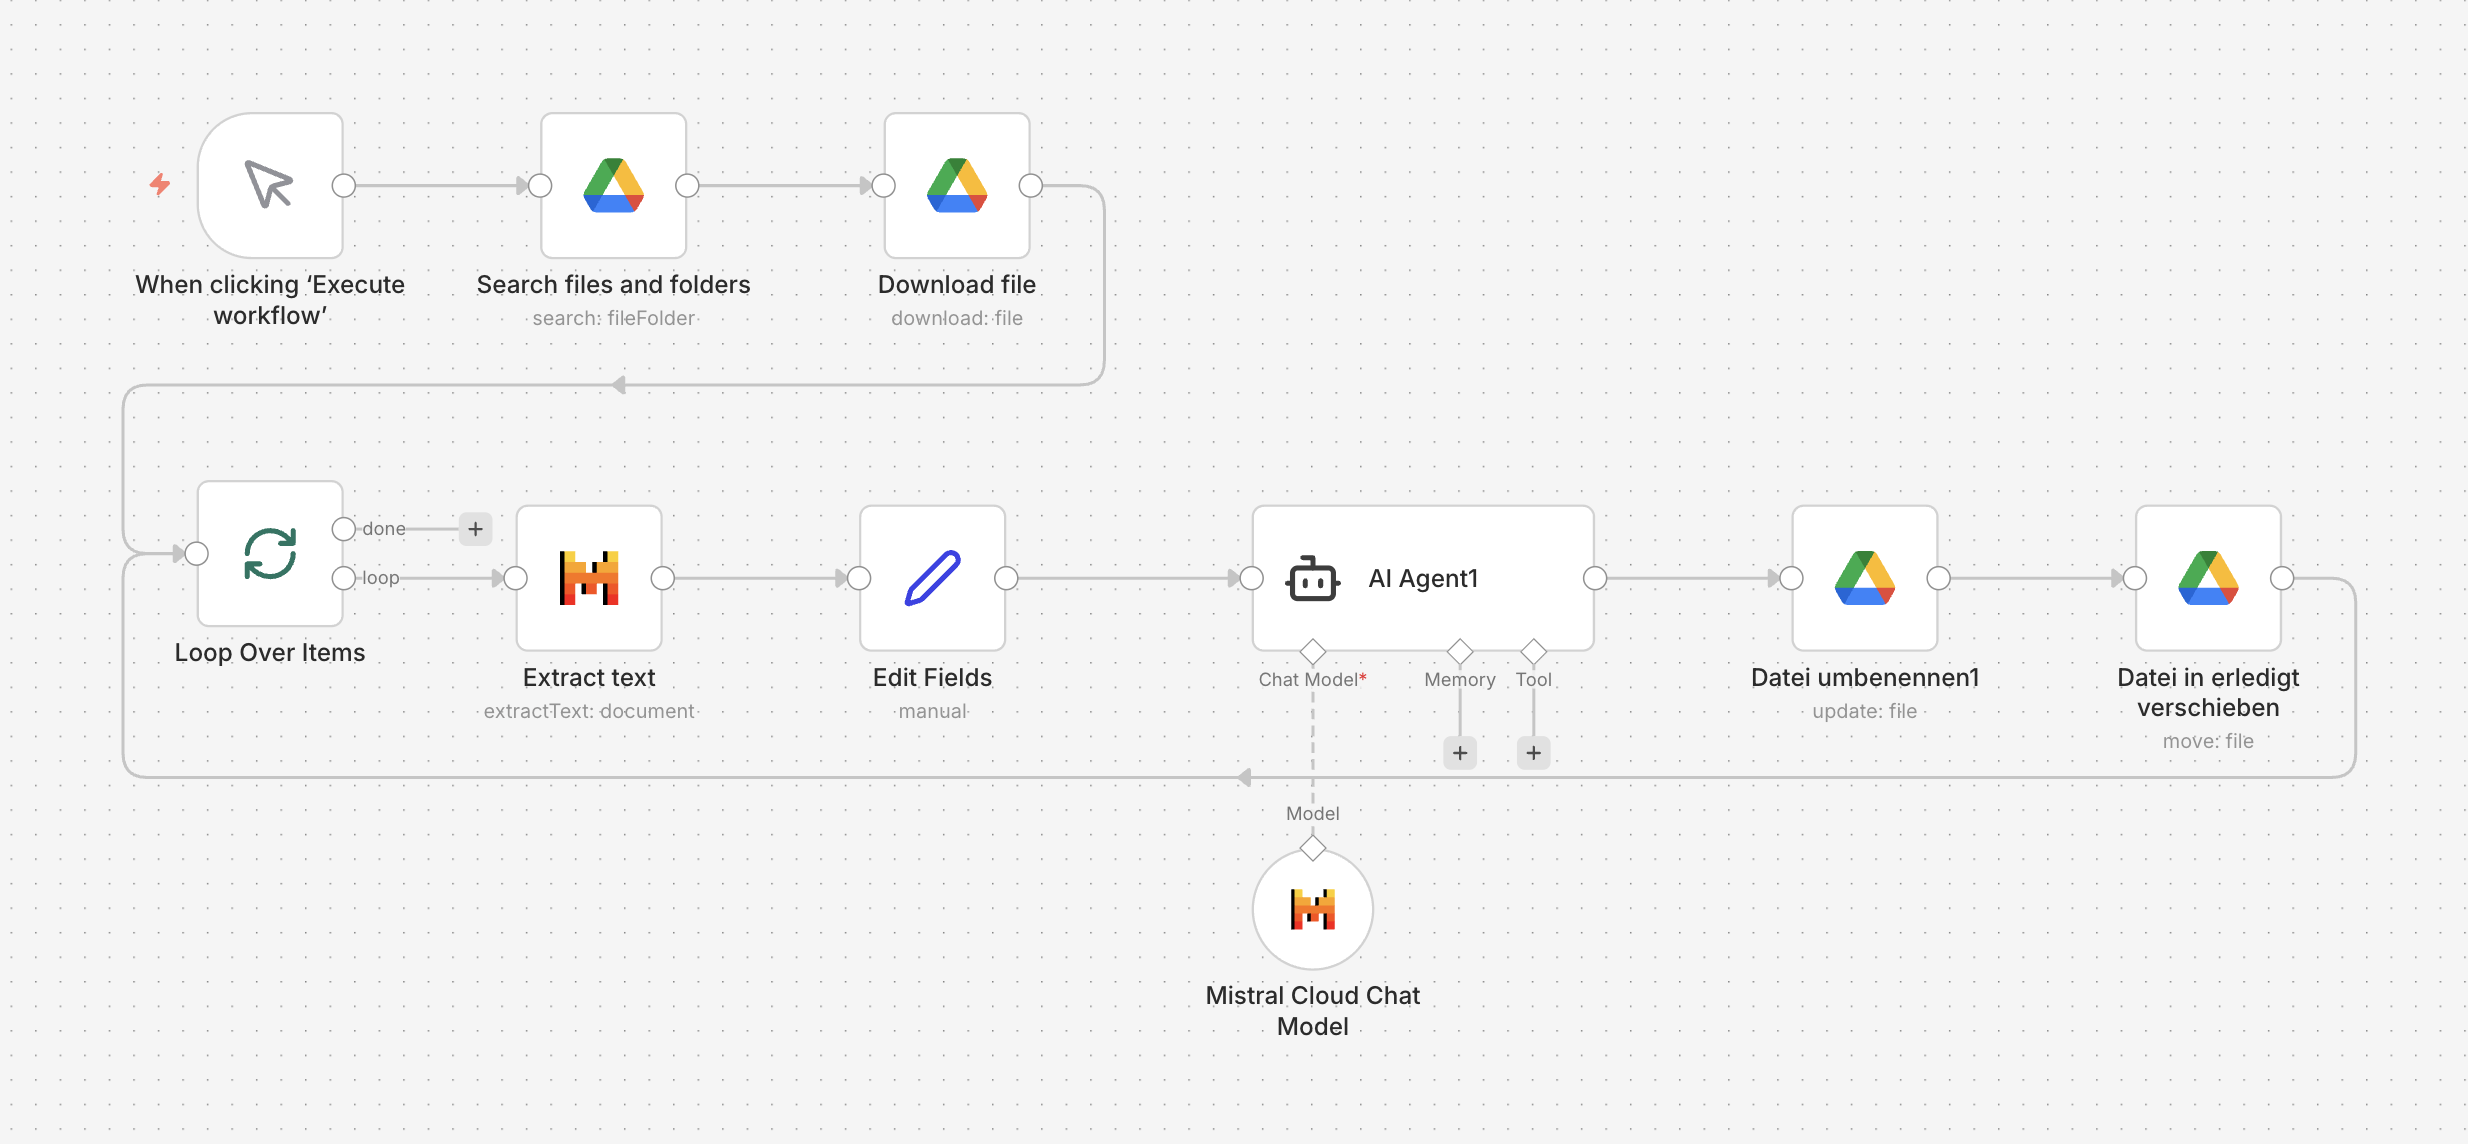The width and height of the screenshot is (2468, 1144).
Task: Open the 'When clicking Execute workflow' trigger node
Action: (270, 185)
